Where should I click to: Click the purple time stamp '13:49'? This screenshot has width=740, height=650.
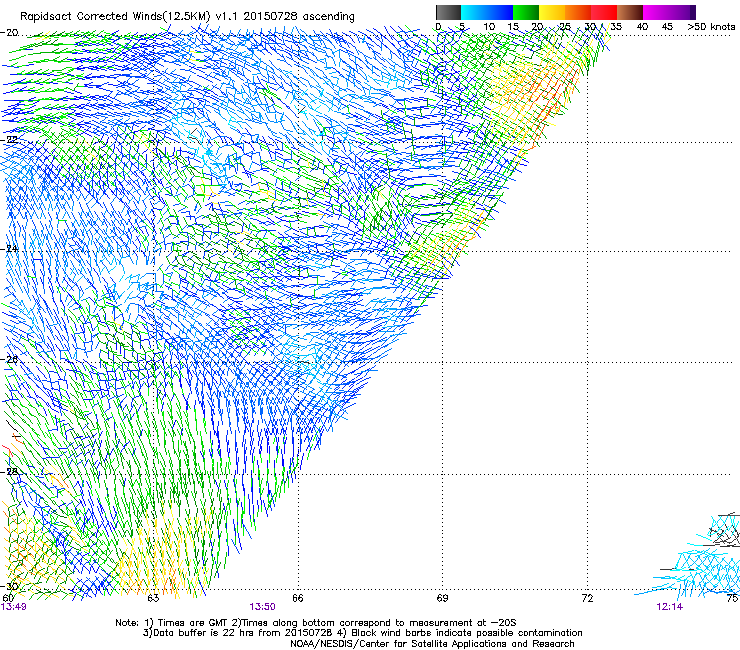14,607
